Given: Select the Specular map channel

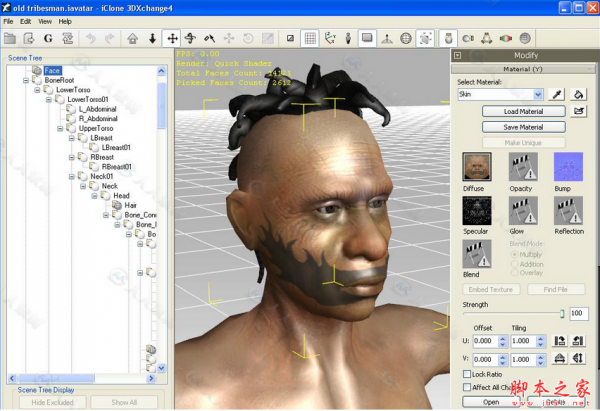Looking at the screenshot, I should click(x=476, y=211).
